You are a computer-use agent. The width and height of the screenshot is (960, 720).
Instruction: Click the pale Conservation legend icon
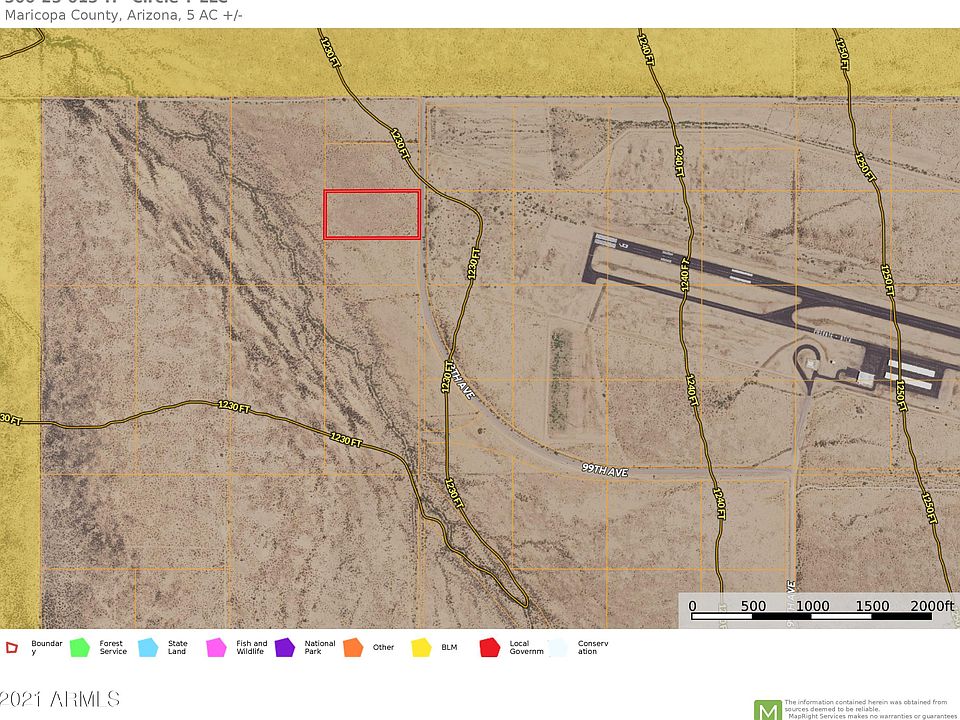[558, 647]
